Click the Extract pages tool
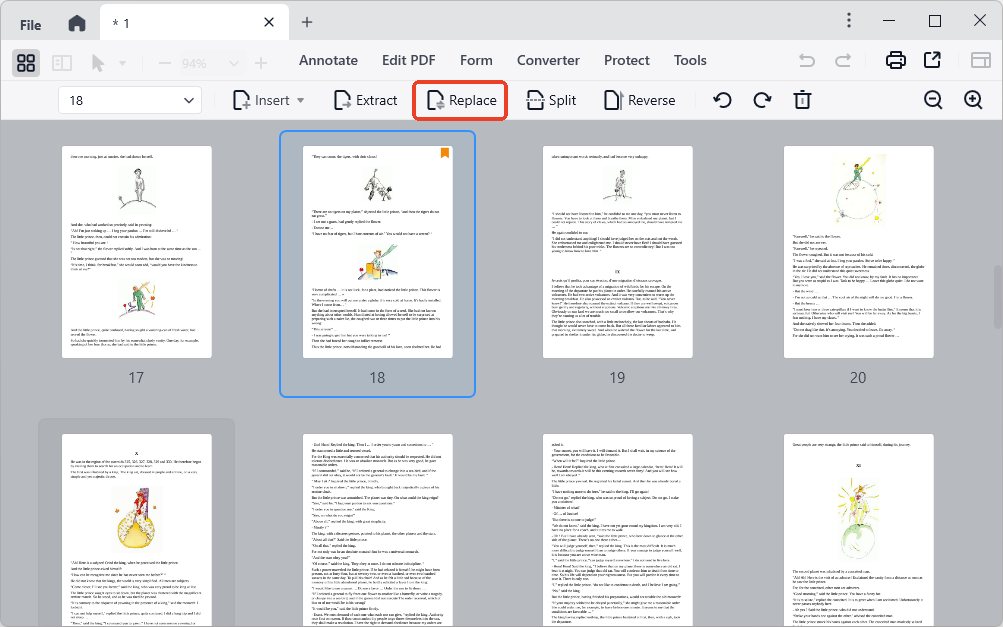Screen dimensions: 1003x627 point(365,100)
